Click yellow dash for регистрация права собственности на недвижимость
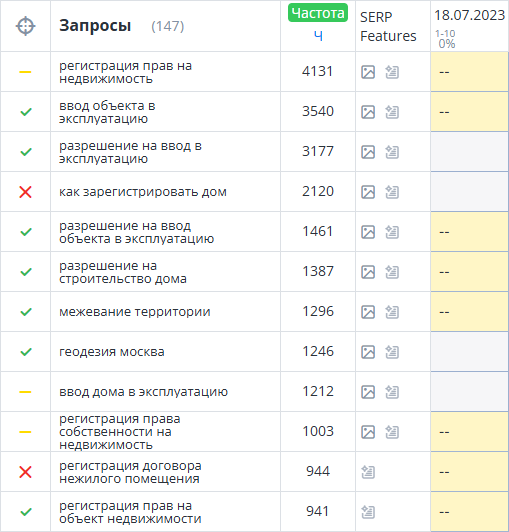 click(25, 432)
